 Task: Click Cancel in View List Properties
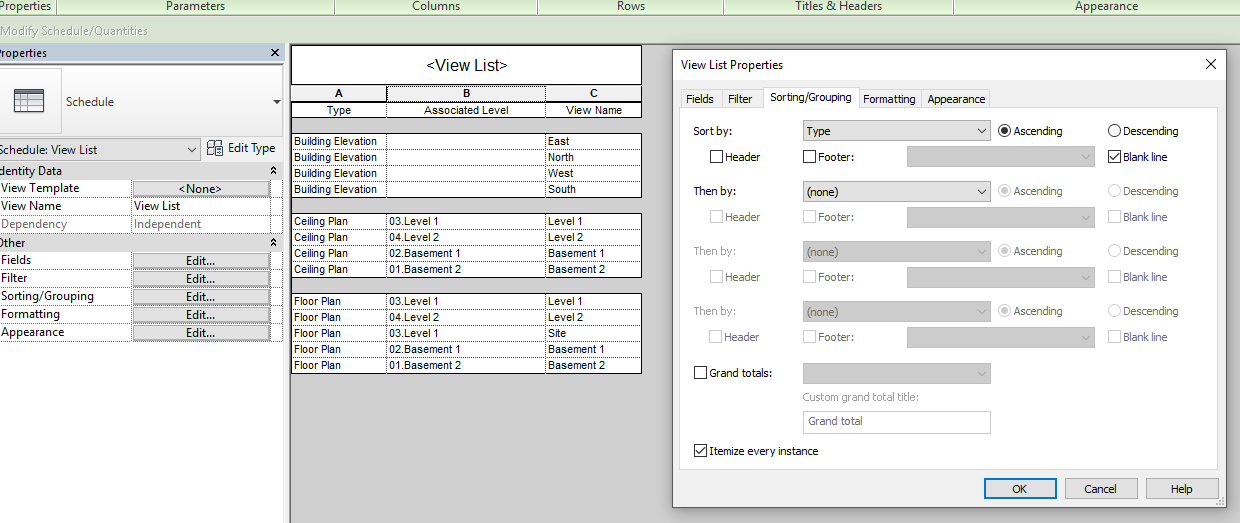(x=1100, y=489)
